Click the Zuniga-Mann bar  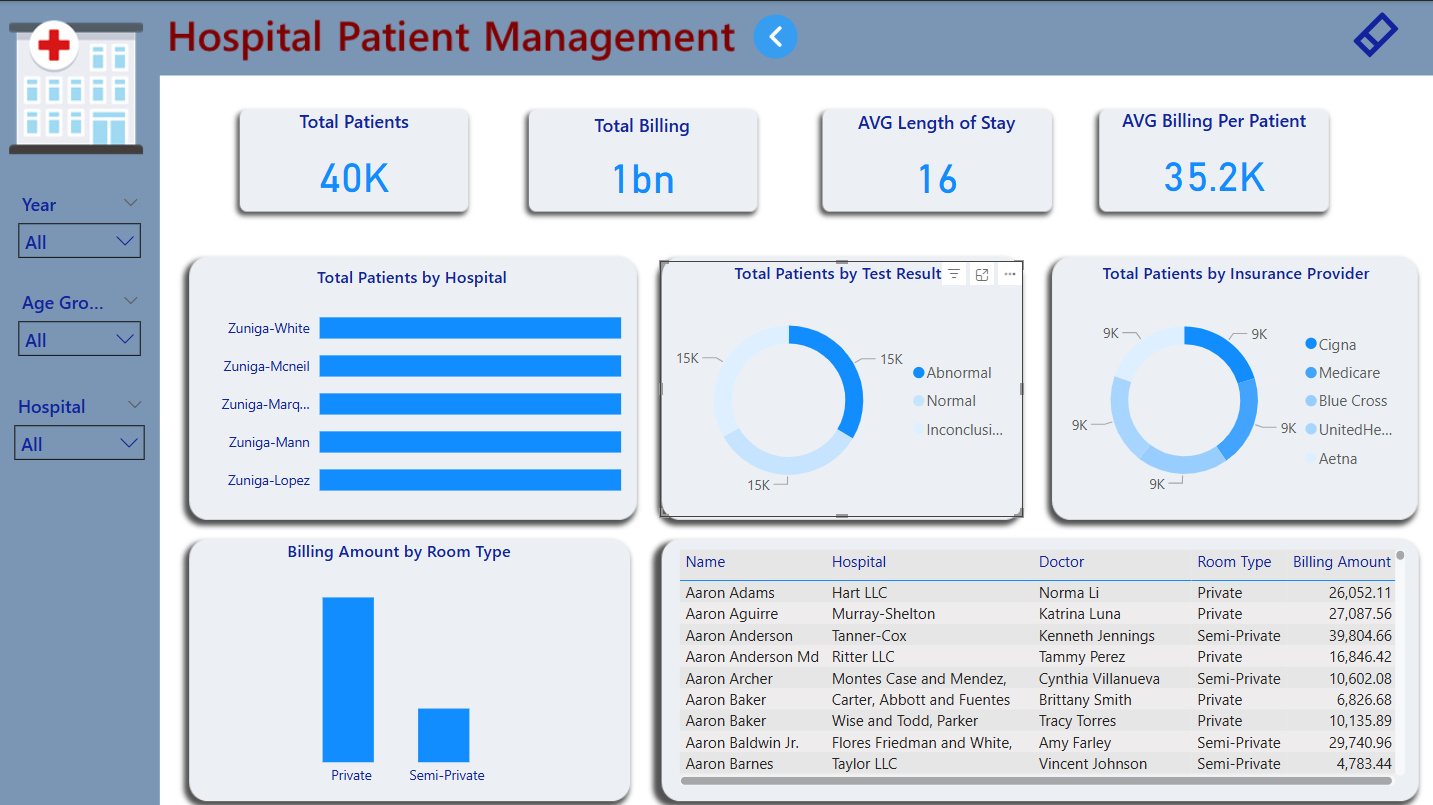[470, 442]
